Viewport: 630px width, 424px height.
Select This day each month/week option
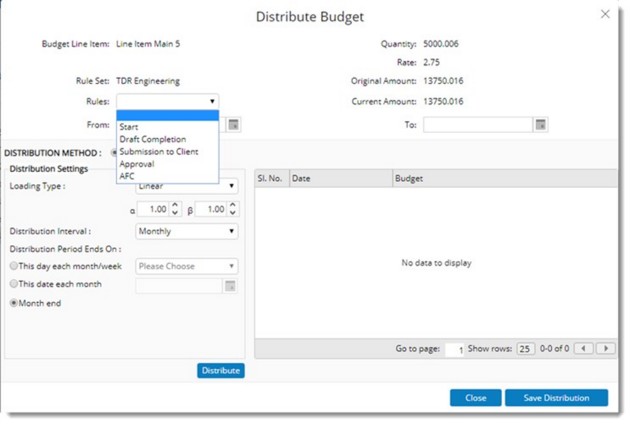point(14,266)
